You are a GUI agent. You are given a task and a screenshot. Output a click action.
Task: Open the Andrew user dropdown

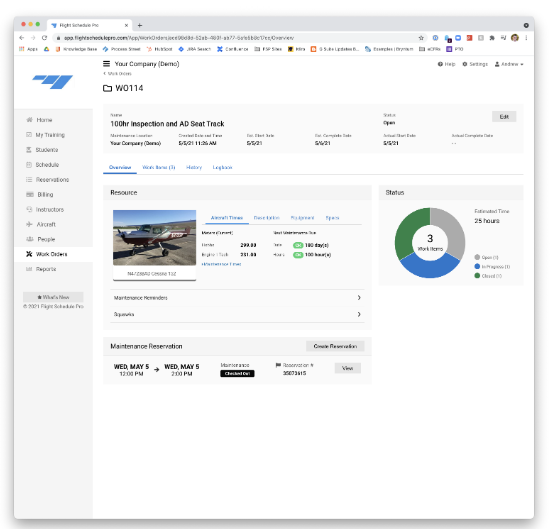tap(509, 64)
